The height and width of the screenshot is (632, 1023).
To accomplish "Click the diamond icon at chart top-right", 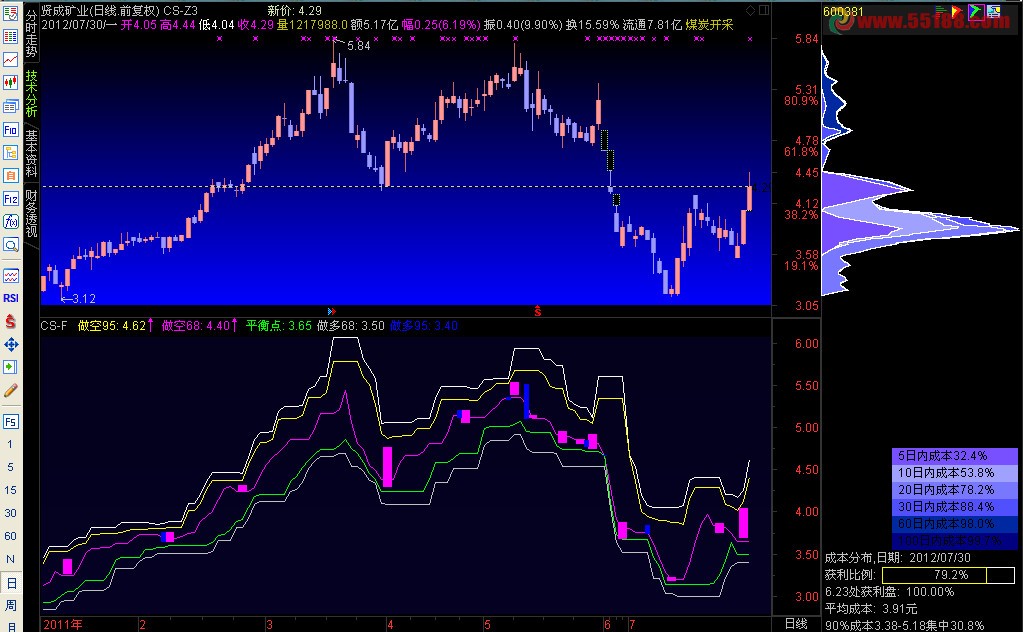I will click(x=750, y=10).
